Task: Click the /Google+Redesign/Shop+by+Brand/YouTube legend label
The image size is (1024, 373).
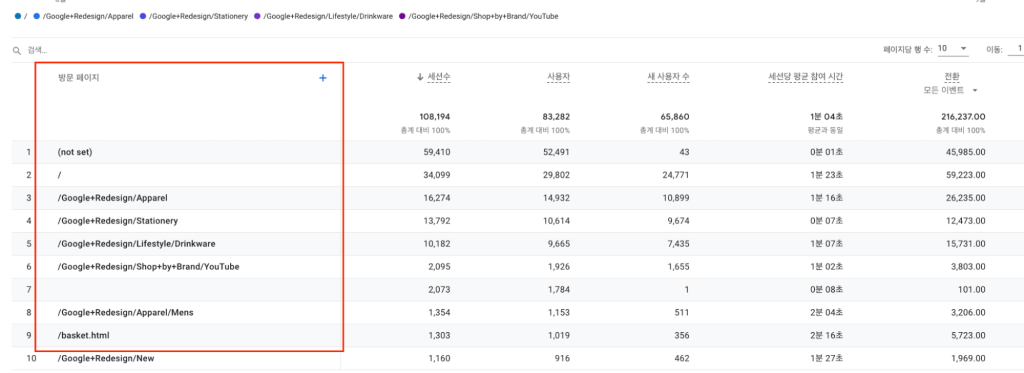Action: click(484, 16)
